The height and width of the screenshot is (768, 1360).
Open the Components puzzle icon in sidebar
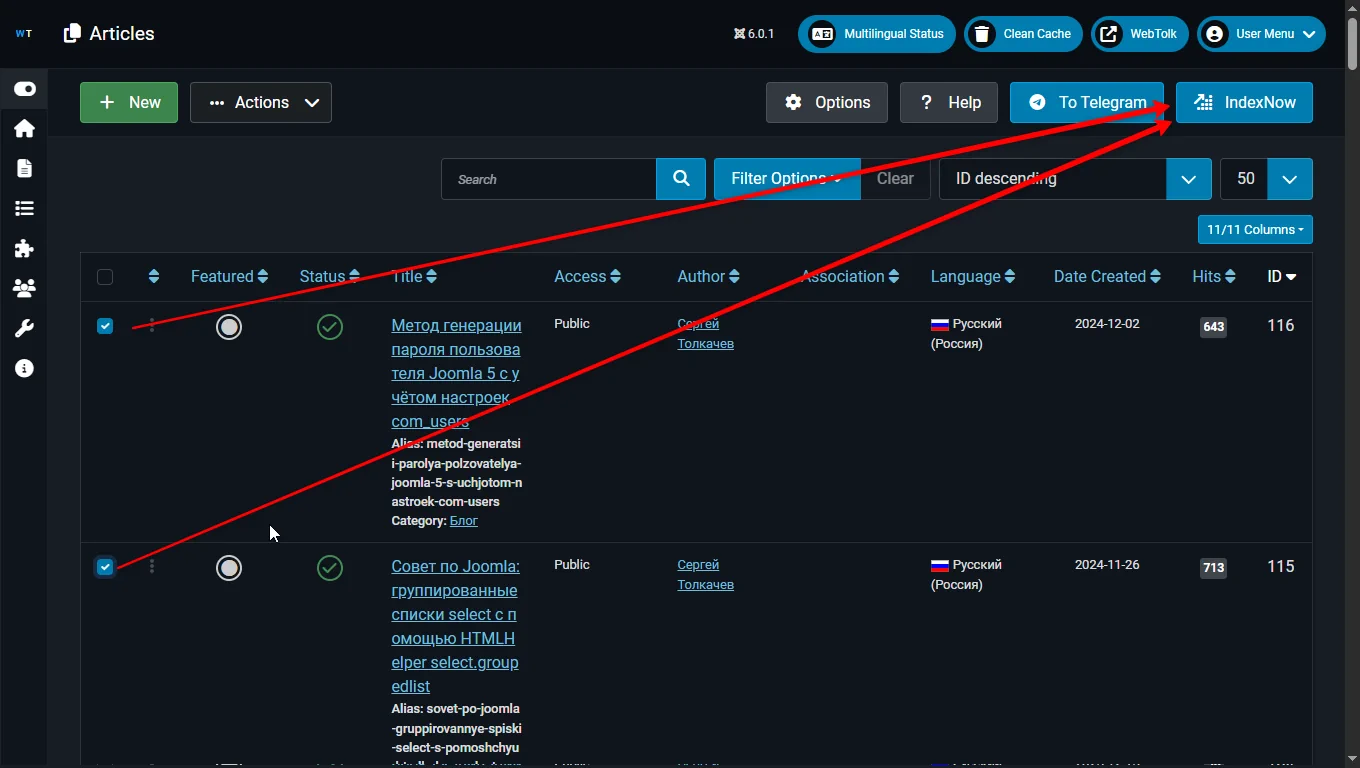(x=24, y=249)
